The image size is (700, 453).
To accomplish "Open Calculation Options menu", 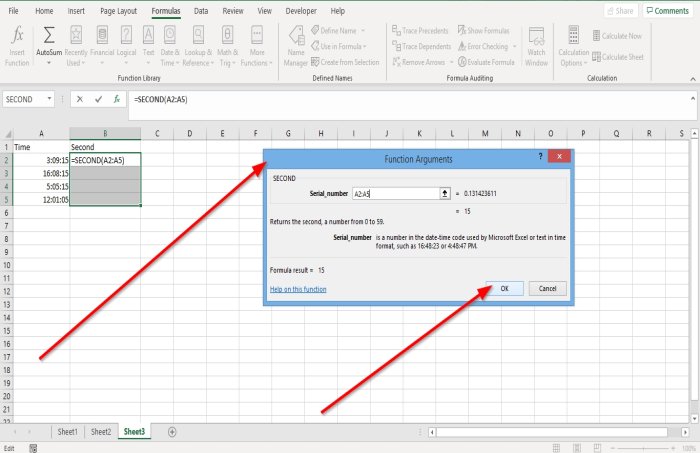I will [573, 46].
